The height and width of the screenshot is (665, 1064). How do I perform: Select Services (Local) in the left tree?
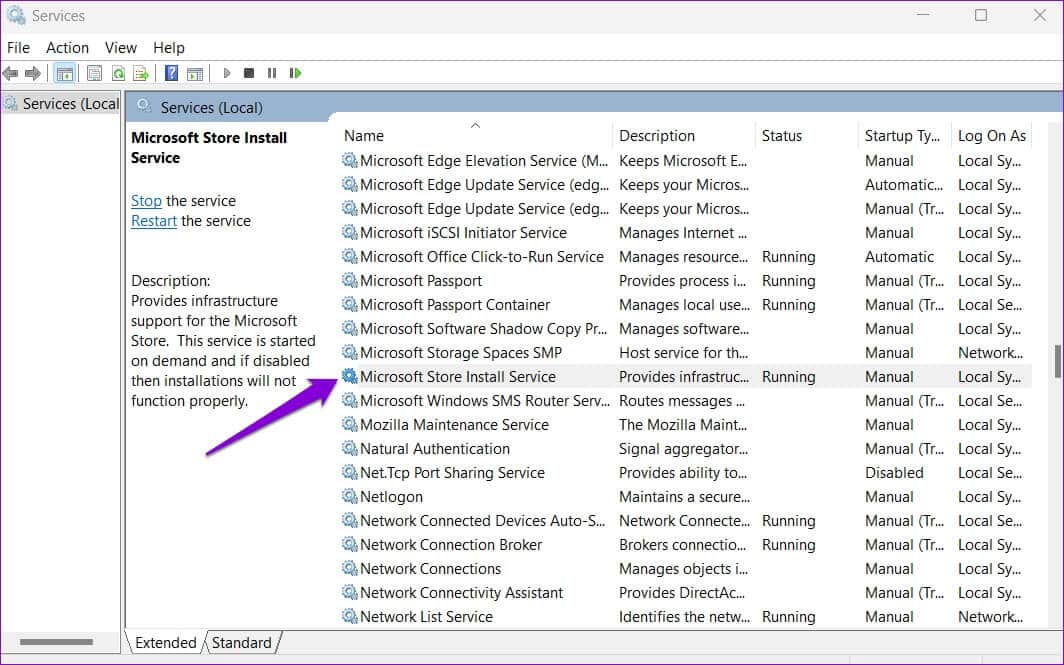click(x=61, y=104)
